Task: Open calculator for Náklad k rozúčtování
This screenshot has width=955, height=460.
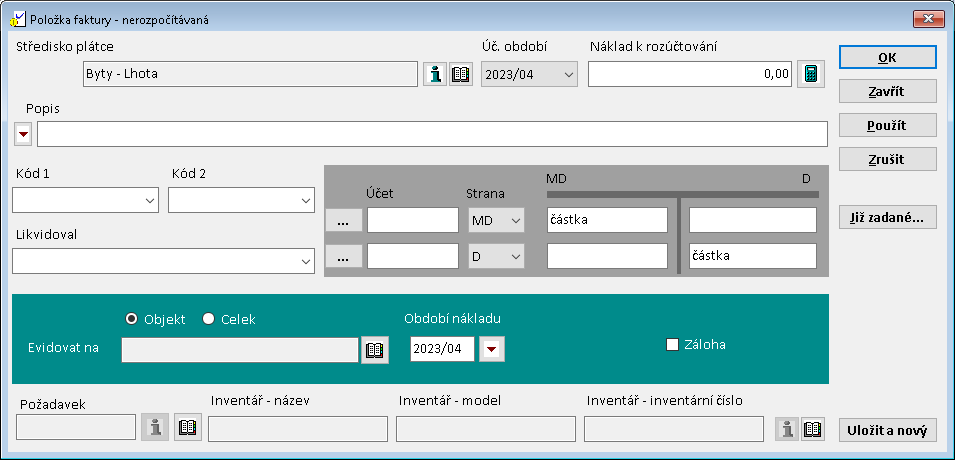Action: (x=811, y=74)
